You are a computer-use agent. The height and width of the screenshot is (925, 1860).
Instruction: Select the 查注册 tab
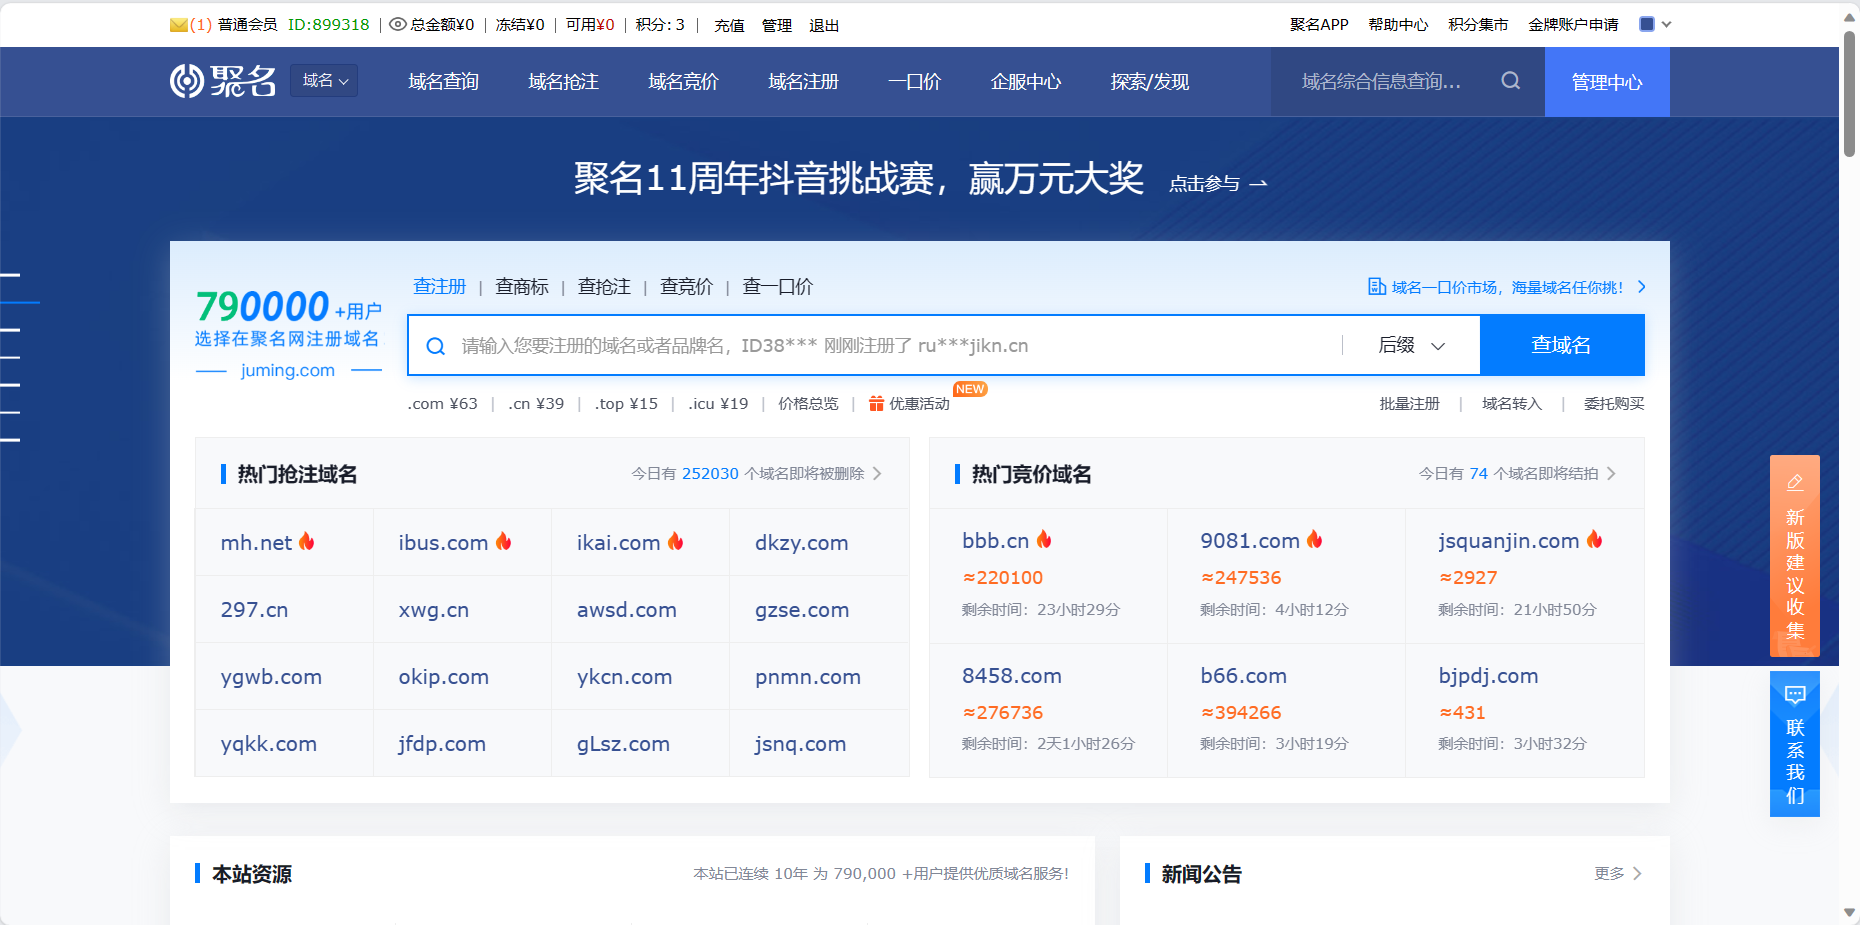click(440, 287)
